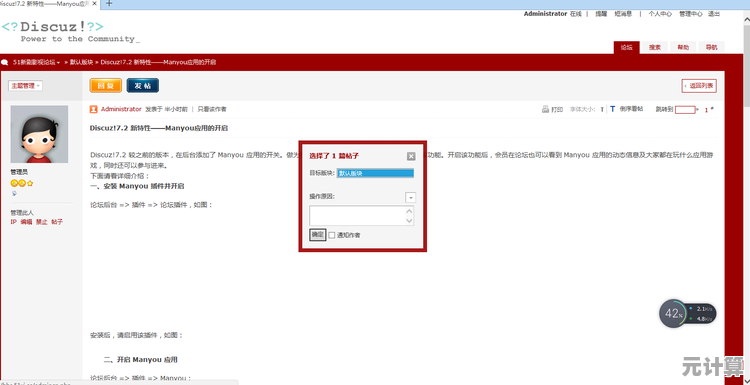Expand the 主题管理 dropdown
The height and width of the screenshot is (385, 750).
(25, 86)
